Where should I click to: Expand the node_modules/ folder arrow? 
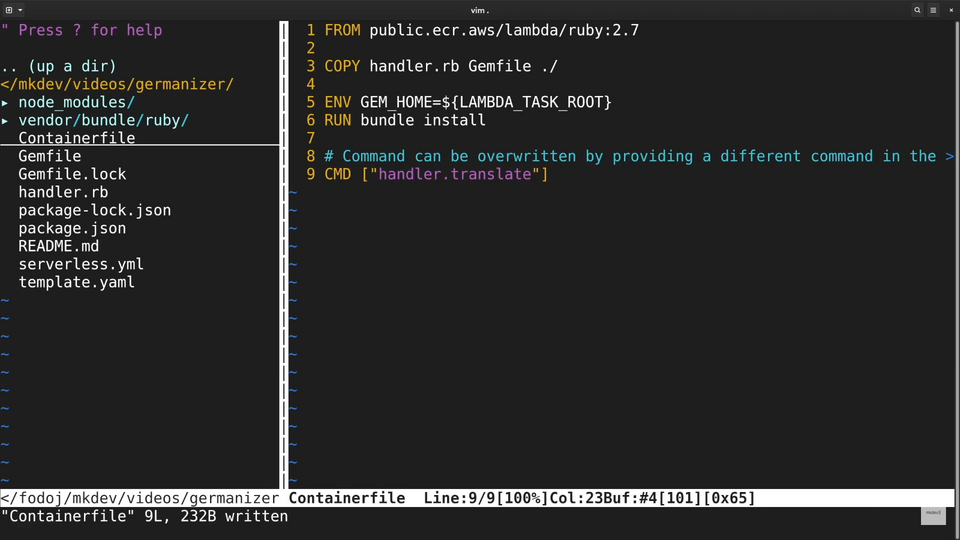tap(5, 102)
